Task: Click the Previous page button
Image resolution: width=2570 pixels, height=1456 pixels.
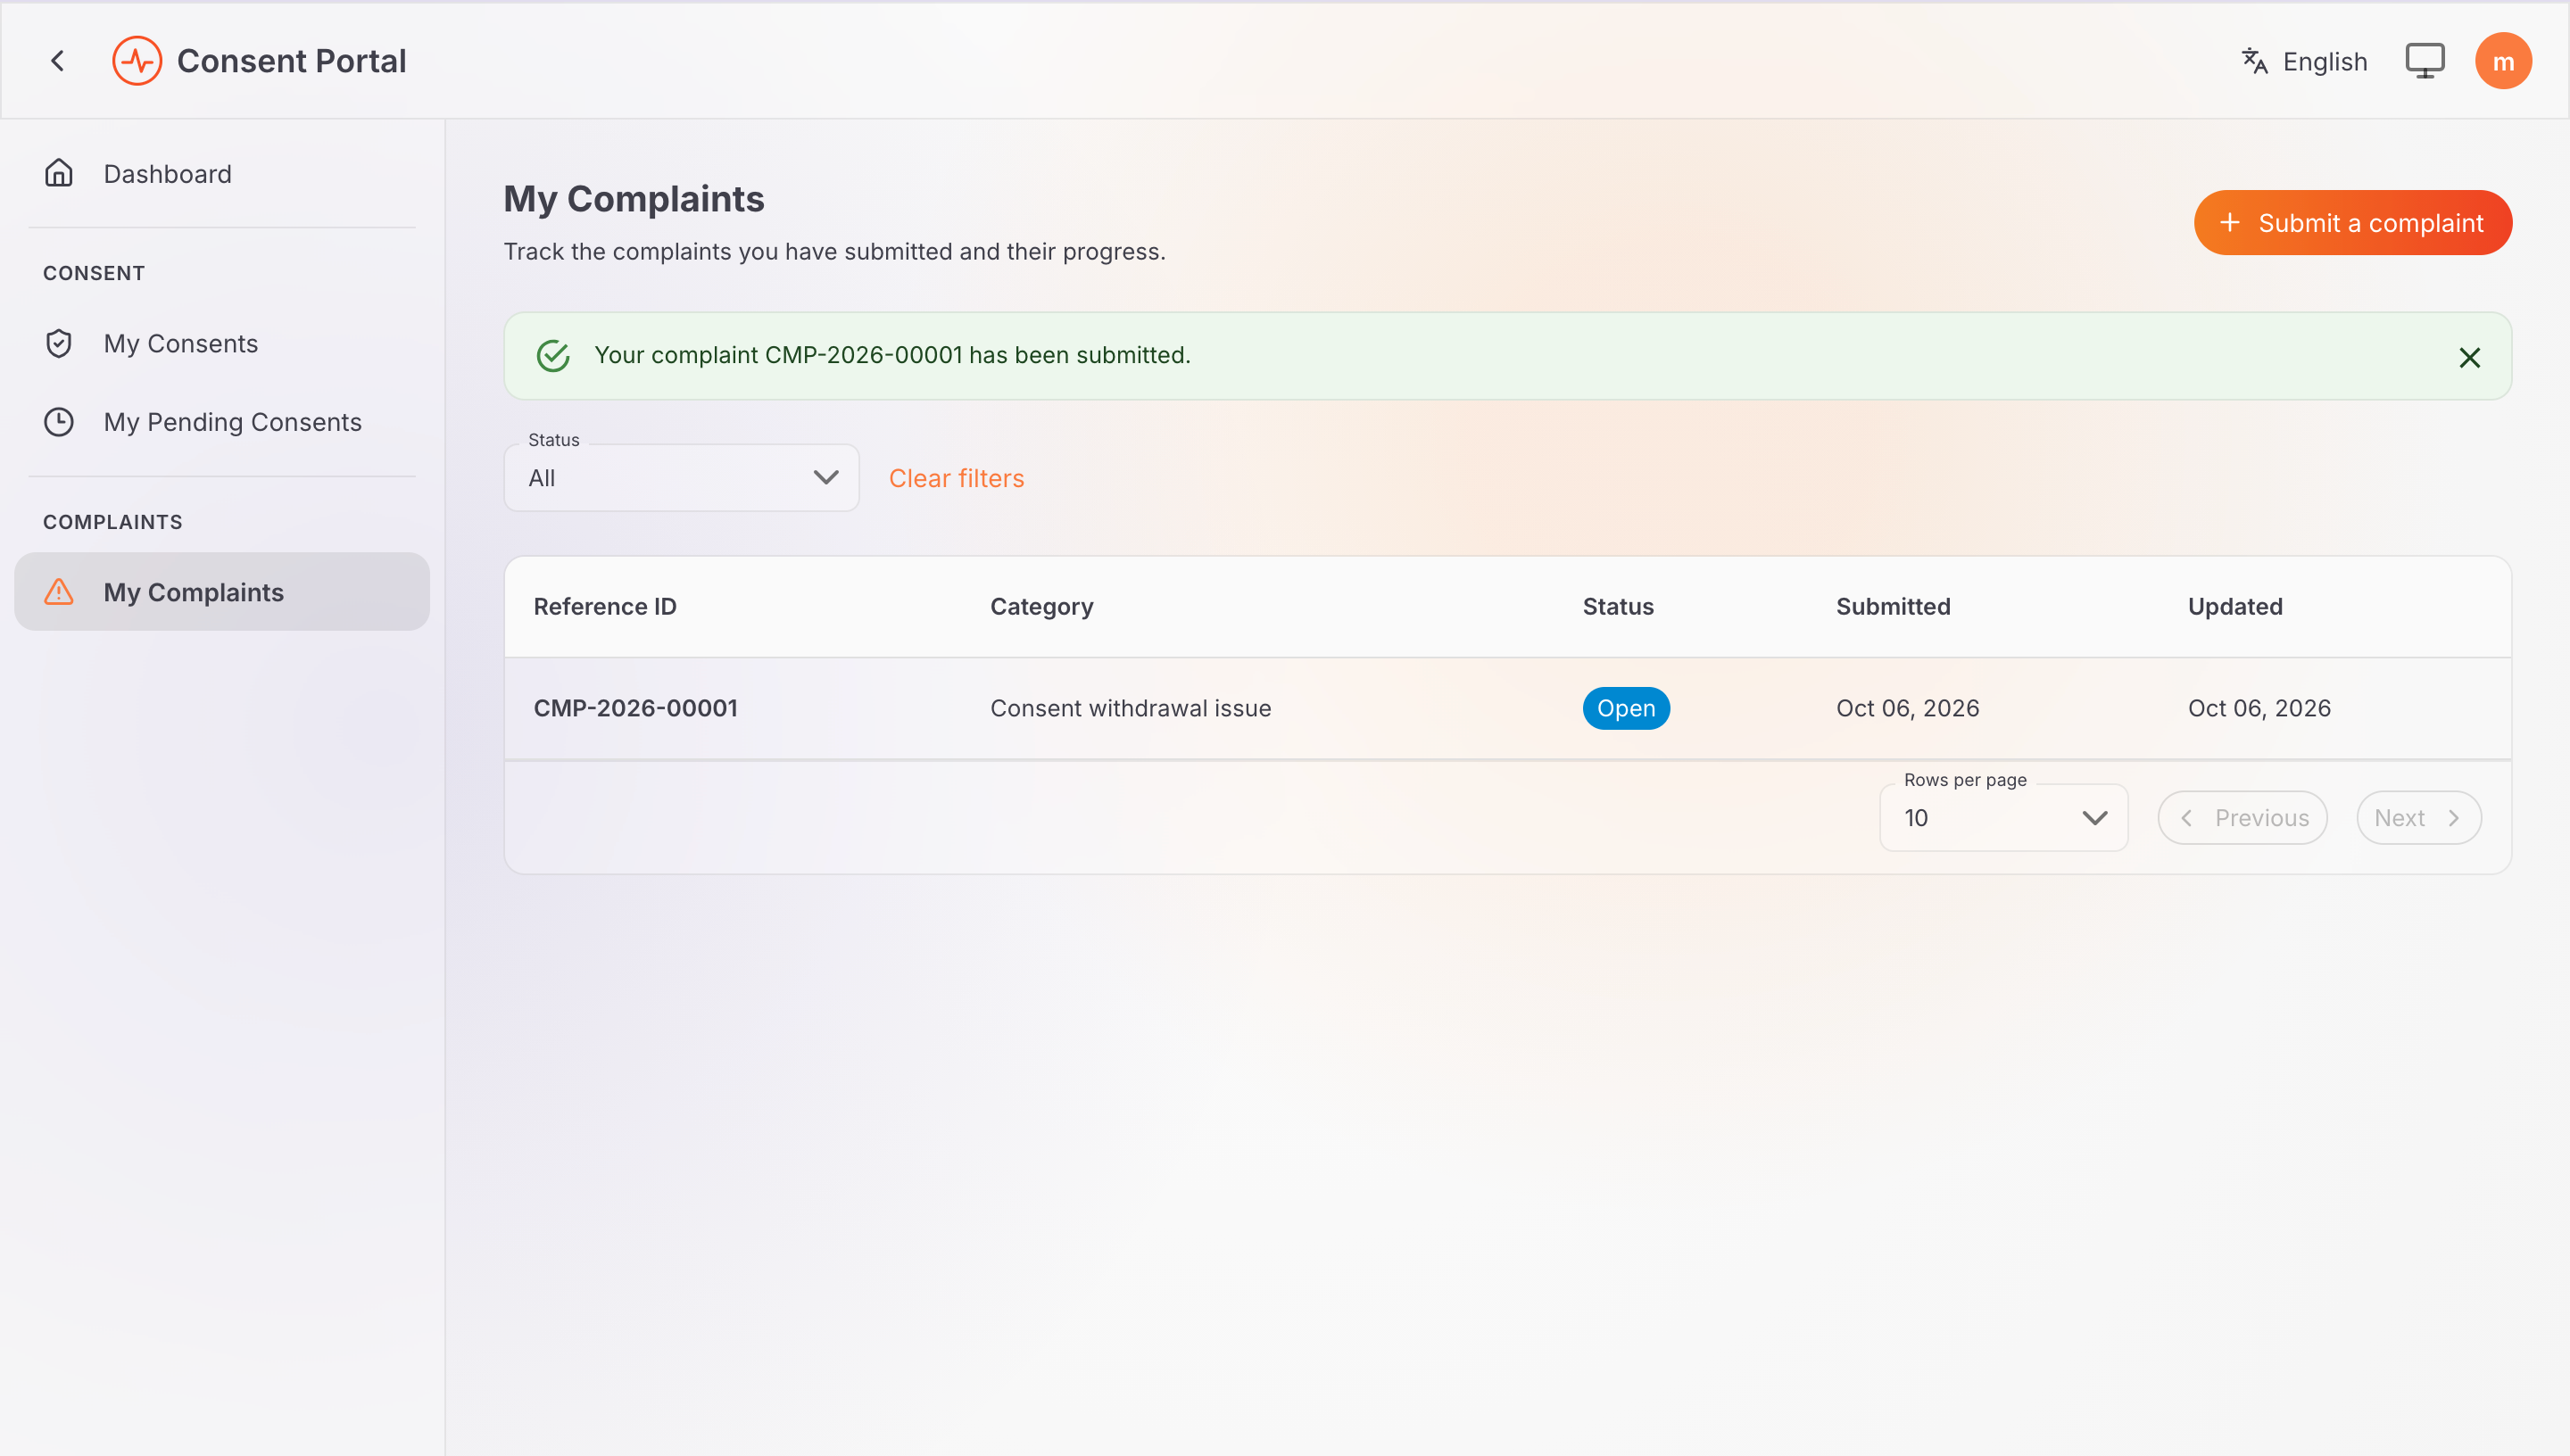Action: coord(2243,818)
